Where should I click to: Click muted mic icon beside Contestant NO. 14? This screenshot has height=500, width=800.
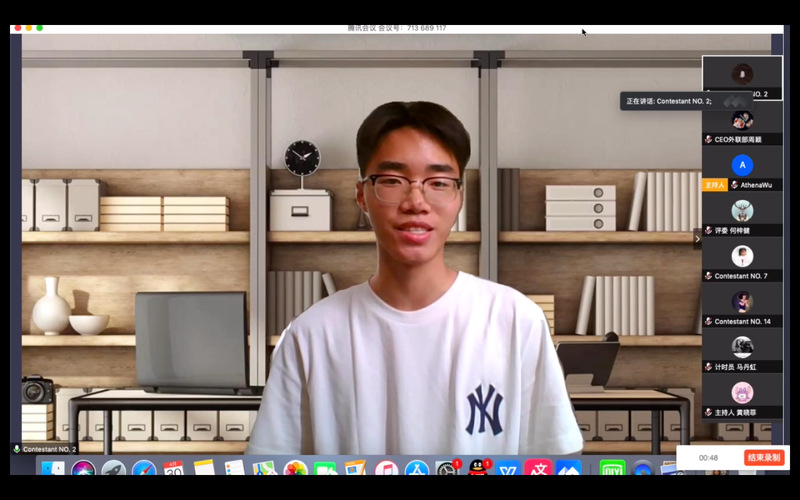click(x=708, y=321)
